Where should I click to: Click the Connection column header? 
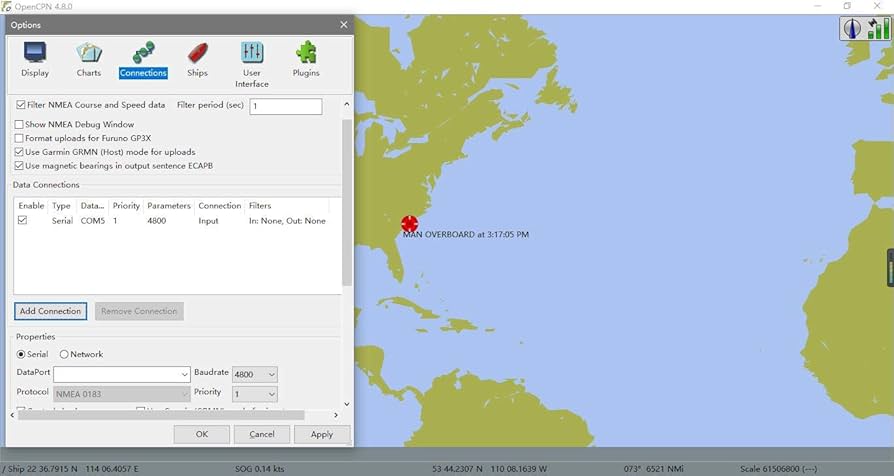[220, 206]
